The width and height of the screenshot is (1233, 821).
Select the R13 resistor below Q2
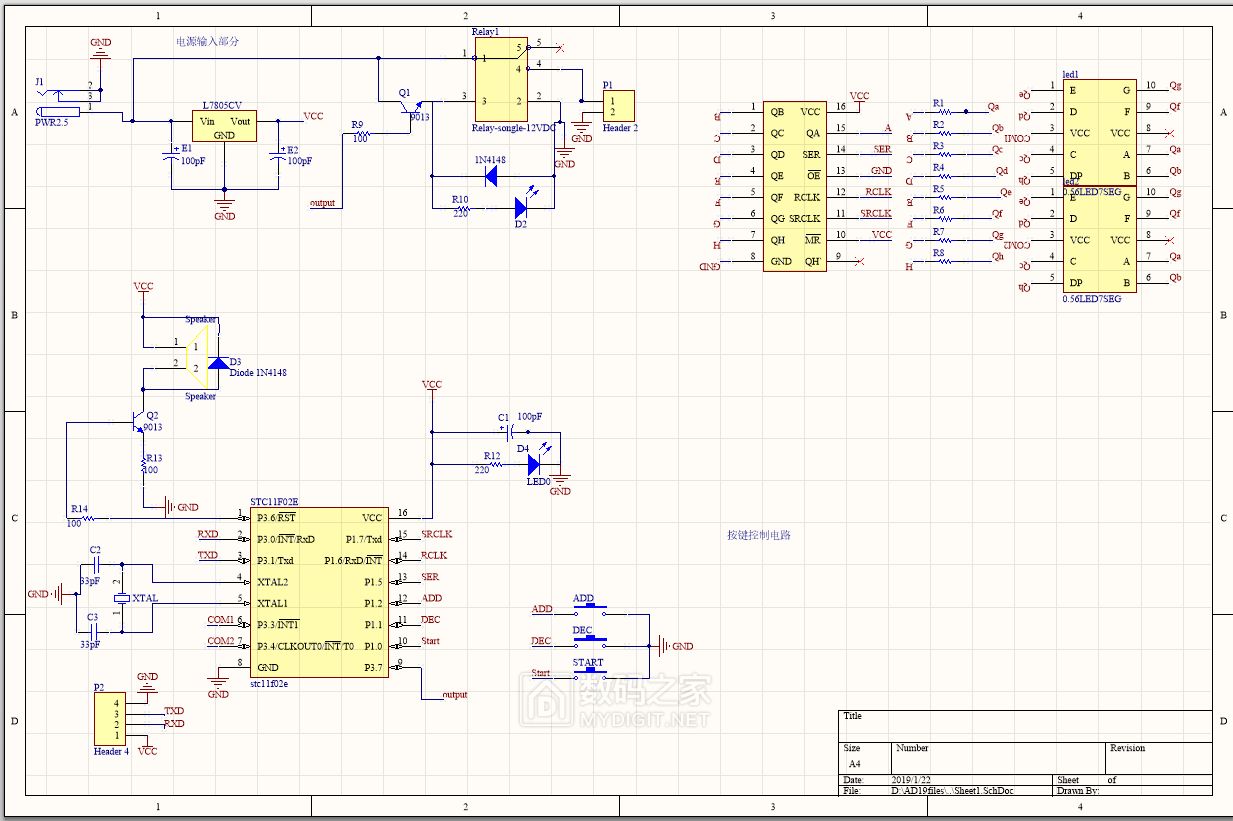coord(144,462)
